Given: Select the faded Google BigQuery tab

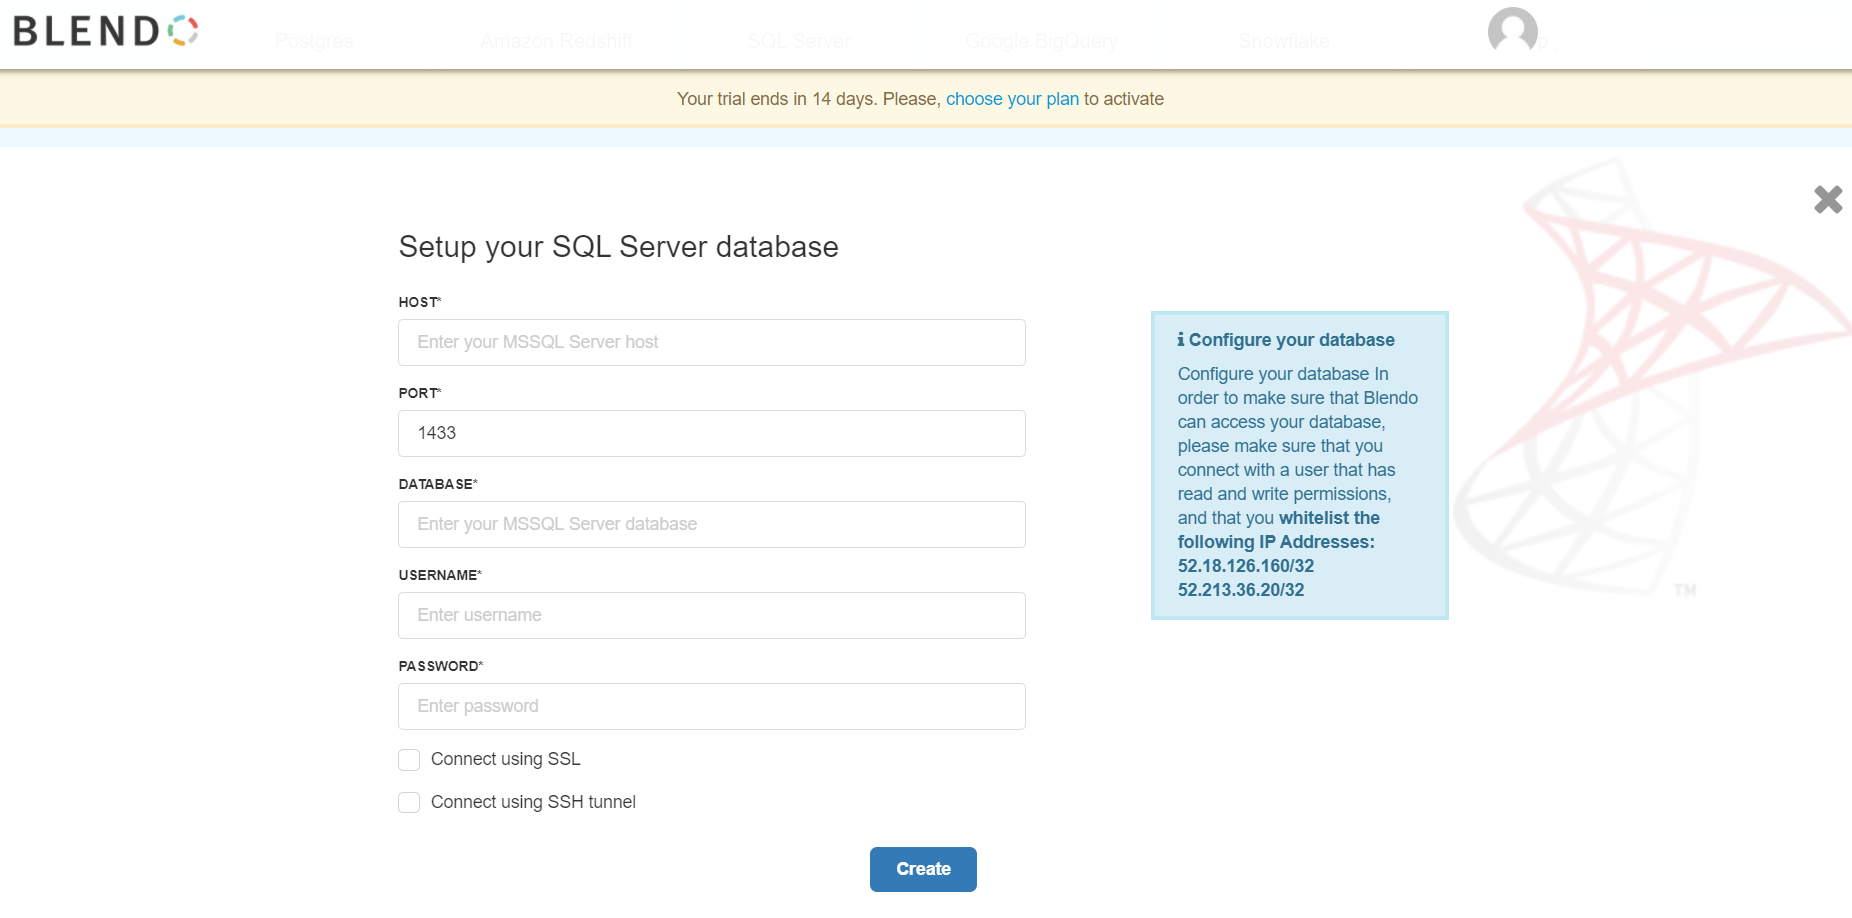Looking at the screenshot, I should (x=1041, y=41).
